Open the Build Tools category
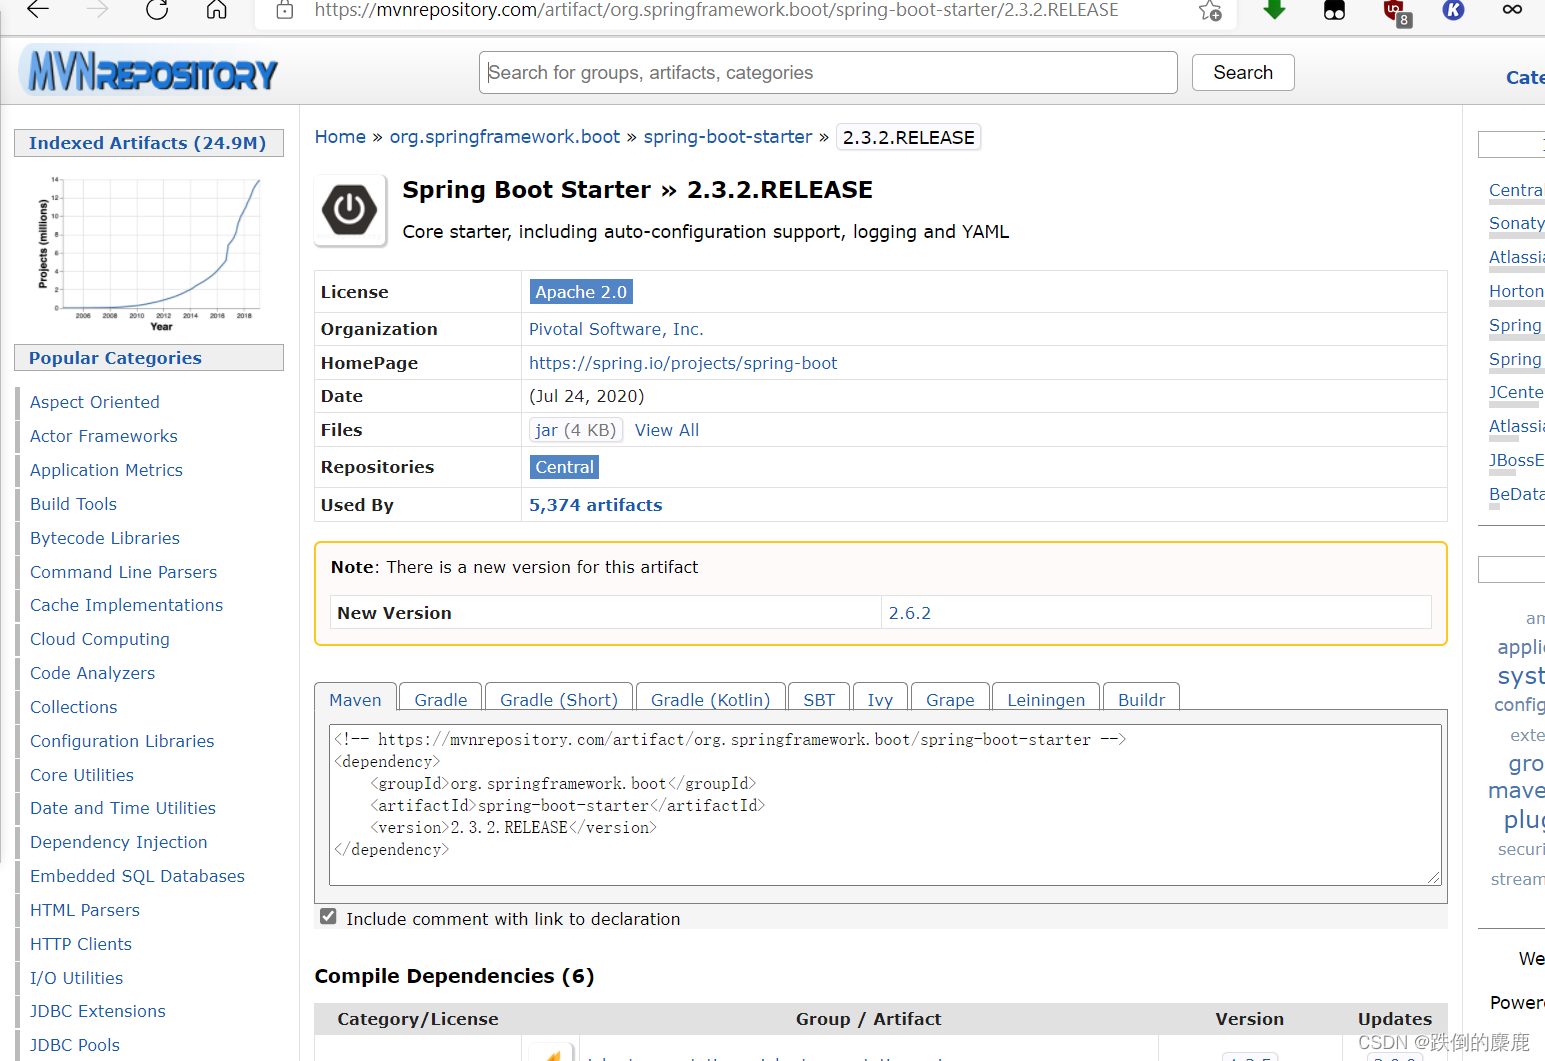 tap(73, 504)
